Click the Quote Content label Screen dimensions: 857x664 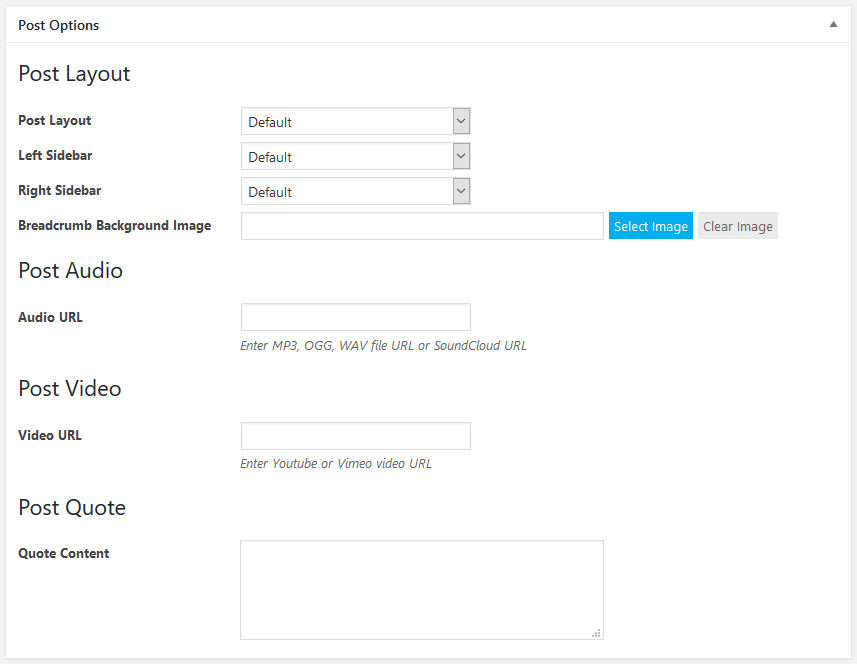64,554
